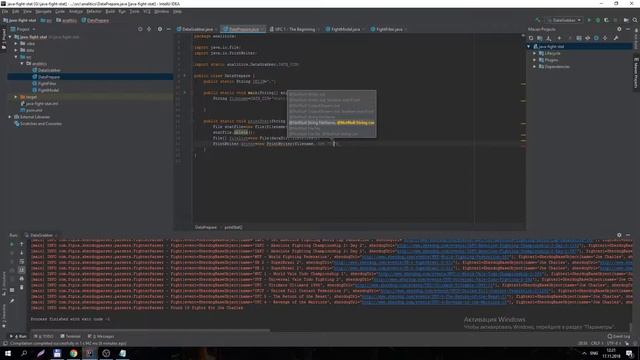Expand target folder in Project tree
The image size is (640, 360).
[16, 97]
